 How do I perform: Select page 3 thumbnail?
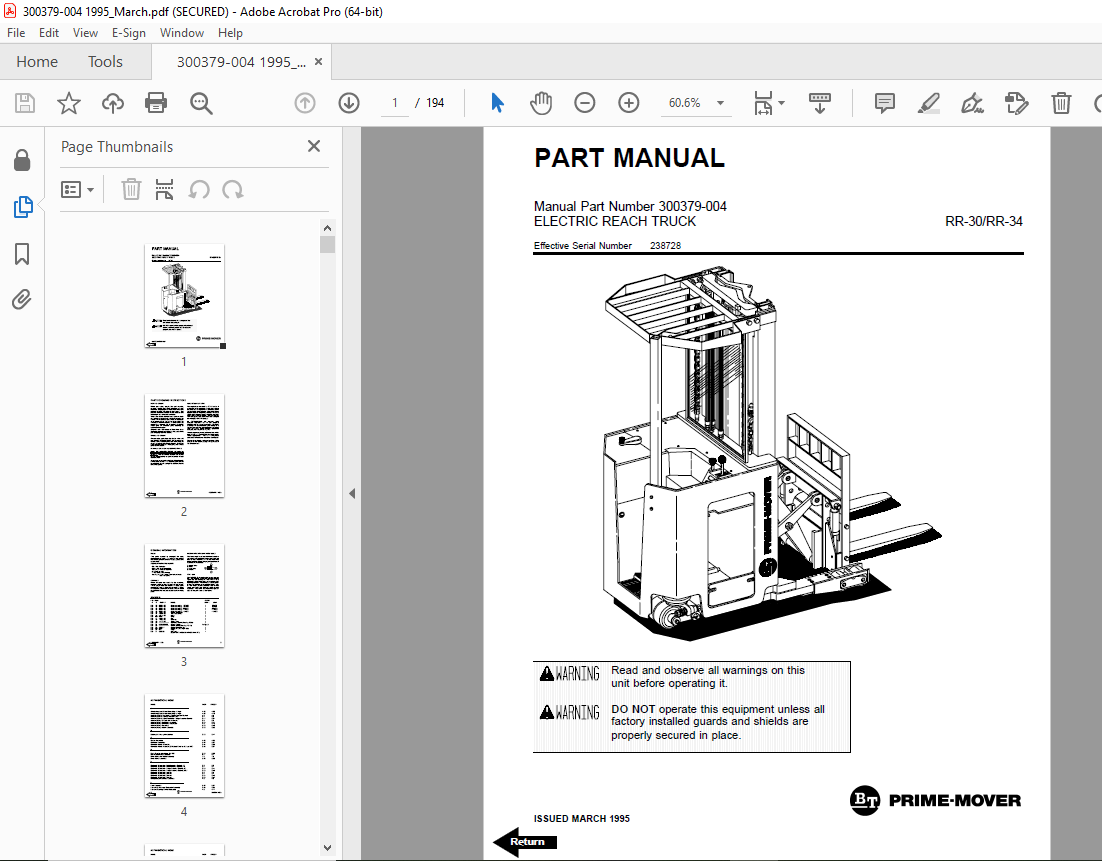(184, 595)
